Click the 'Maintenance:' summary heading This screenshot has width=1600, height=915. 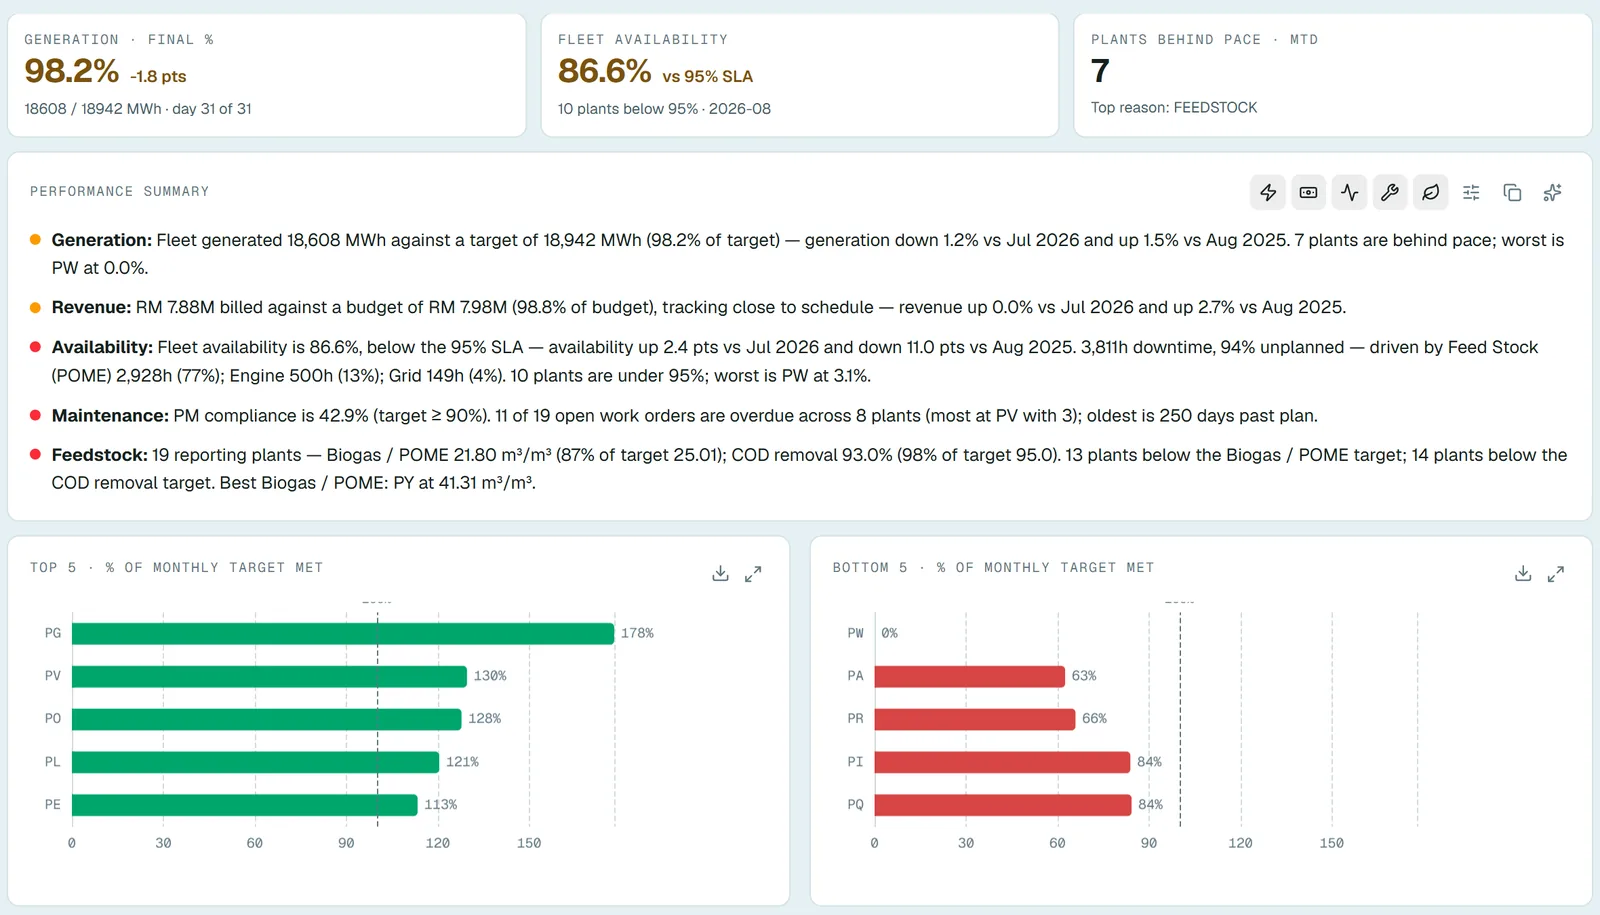[110, 415]
